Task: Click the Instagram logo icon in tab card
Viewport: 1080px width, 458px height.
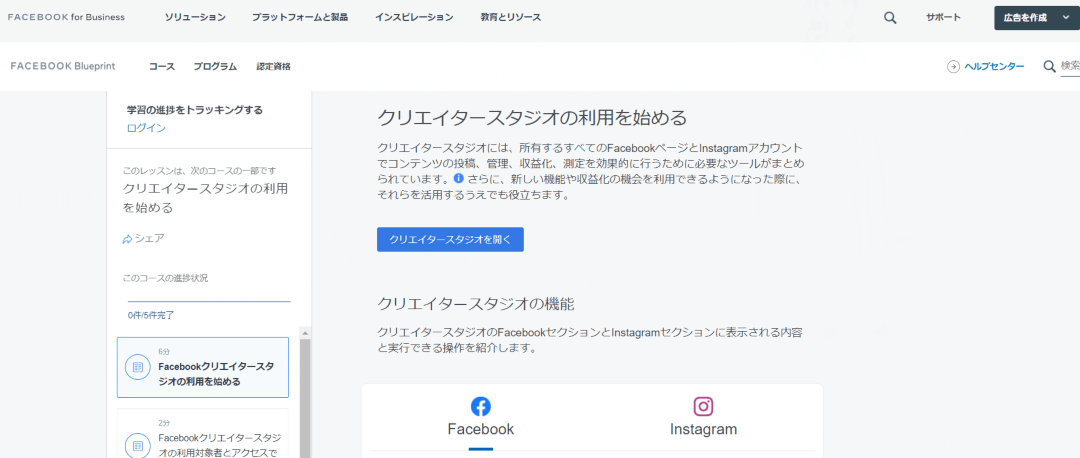Action: coord(703,406)
